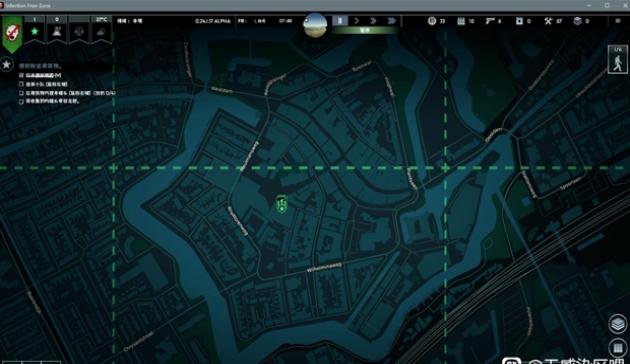Pause the game speed
Viewport: 630px width, 364px height.
[340, 20]
